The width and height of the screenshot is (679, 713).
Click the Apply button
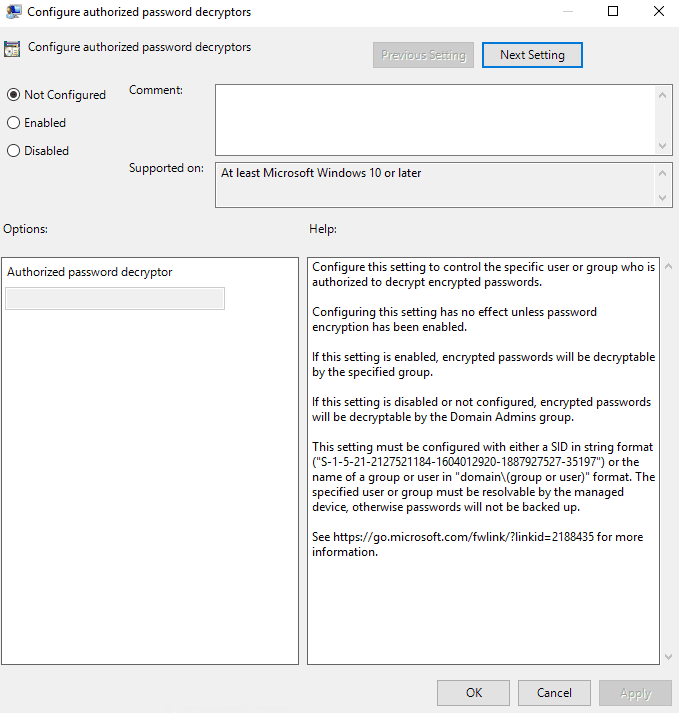click(x=635, y=692)
